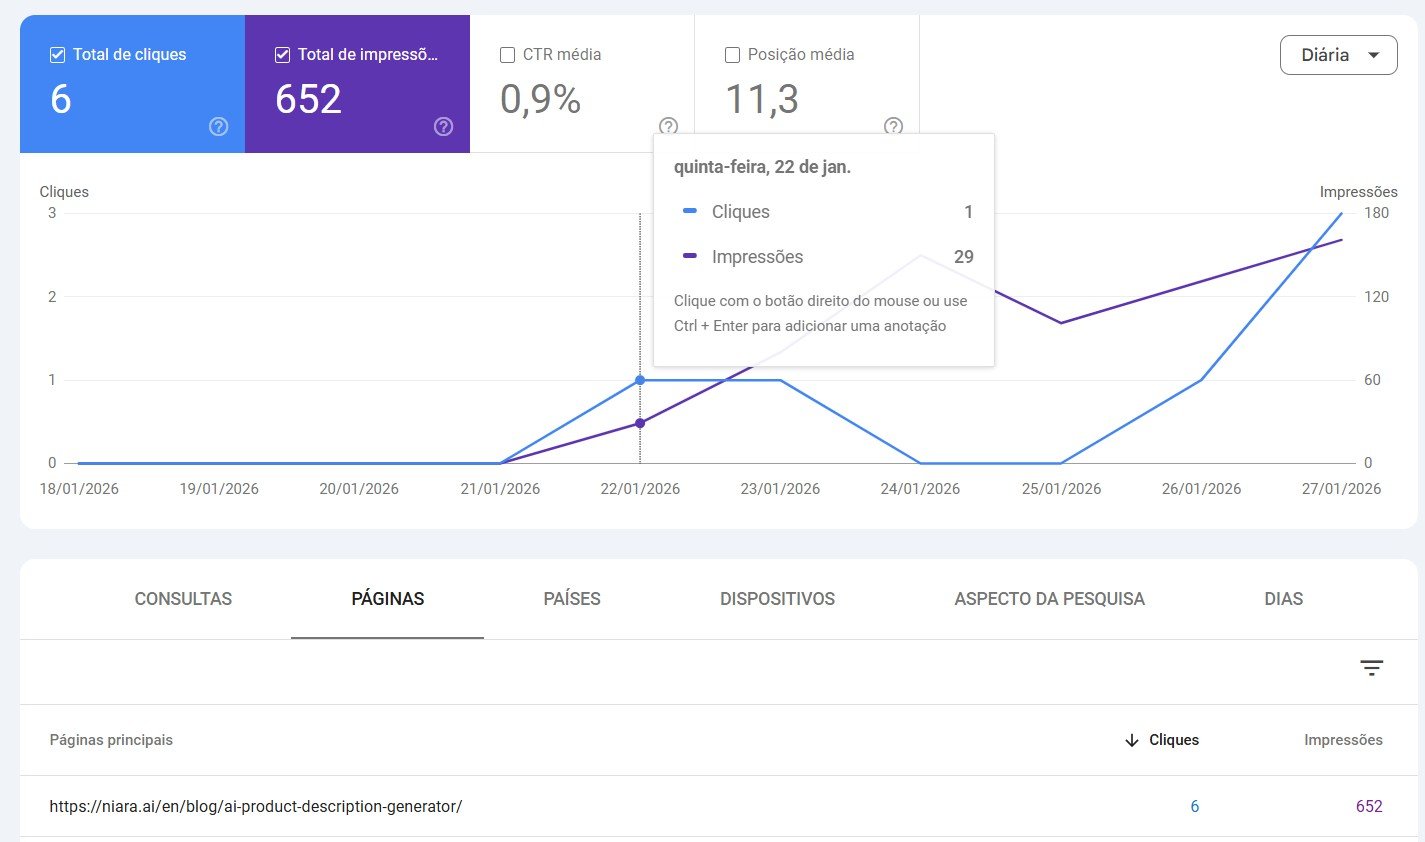Click the down arrow sort icon beside Cliques

click(x=1132, y=740)
